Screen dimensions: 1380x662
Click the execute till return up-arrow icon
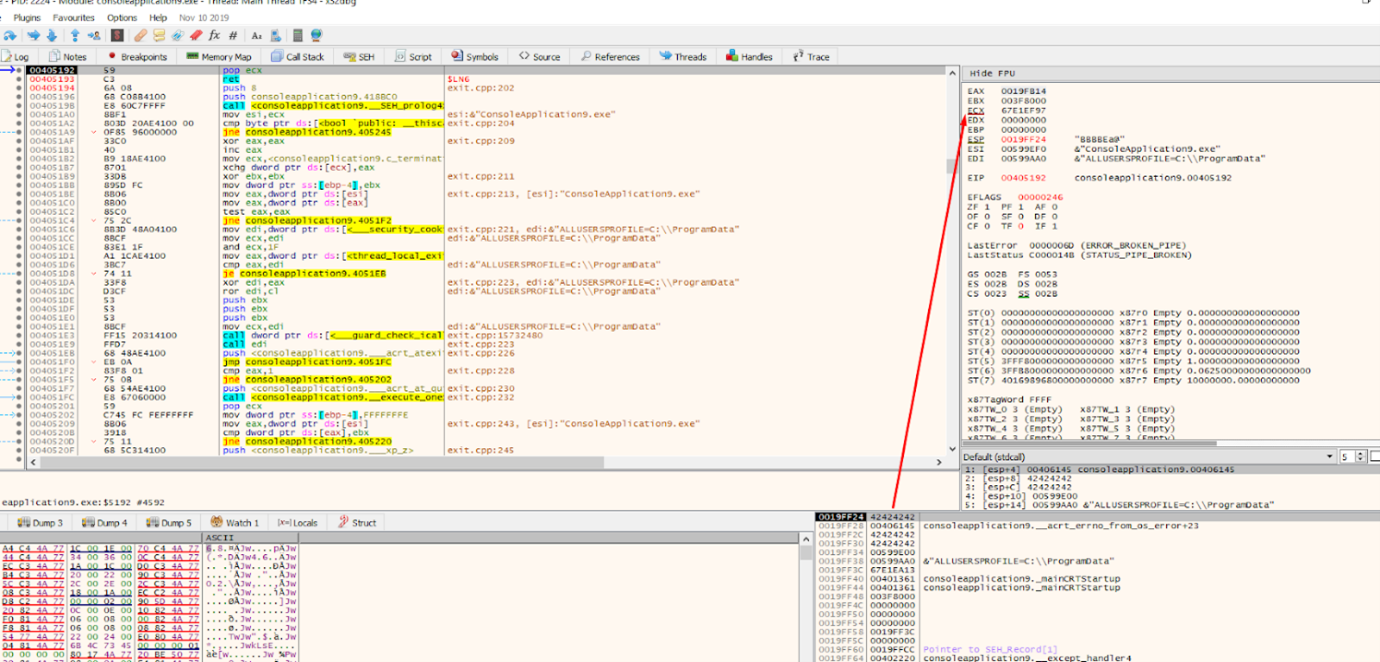(x=75, y=36)
